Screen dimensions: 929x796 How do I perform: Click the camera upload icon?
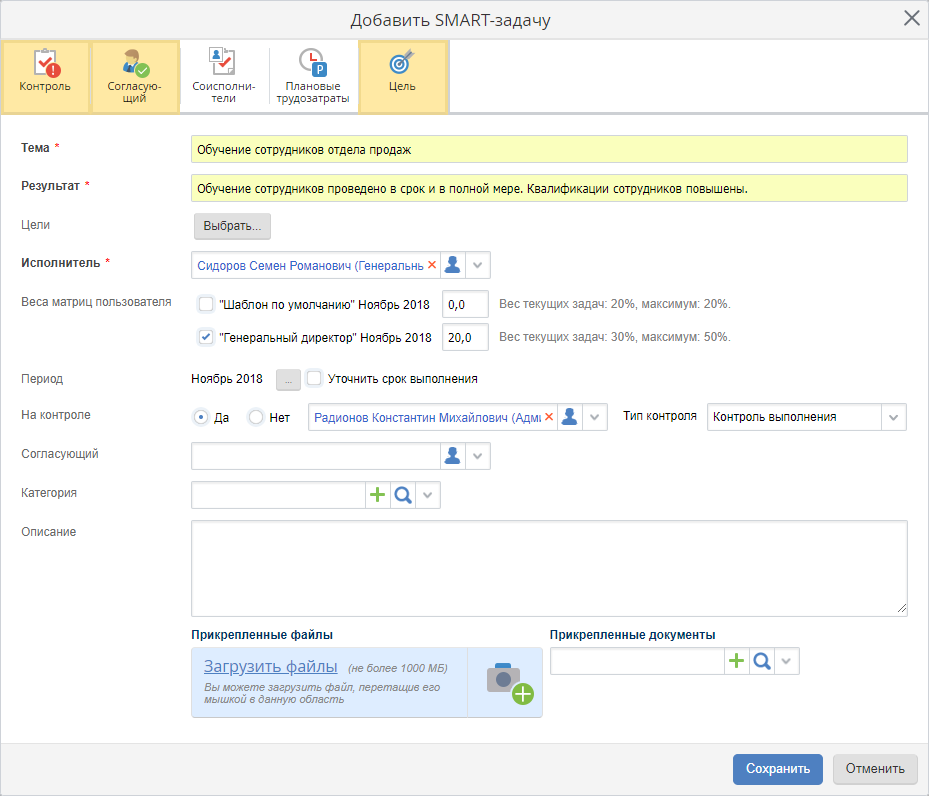coord(507,682)
